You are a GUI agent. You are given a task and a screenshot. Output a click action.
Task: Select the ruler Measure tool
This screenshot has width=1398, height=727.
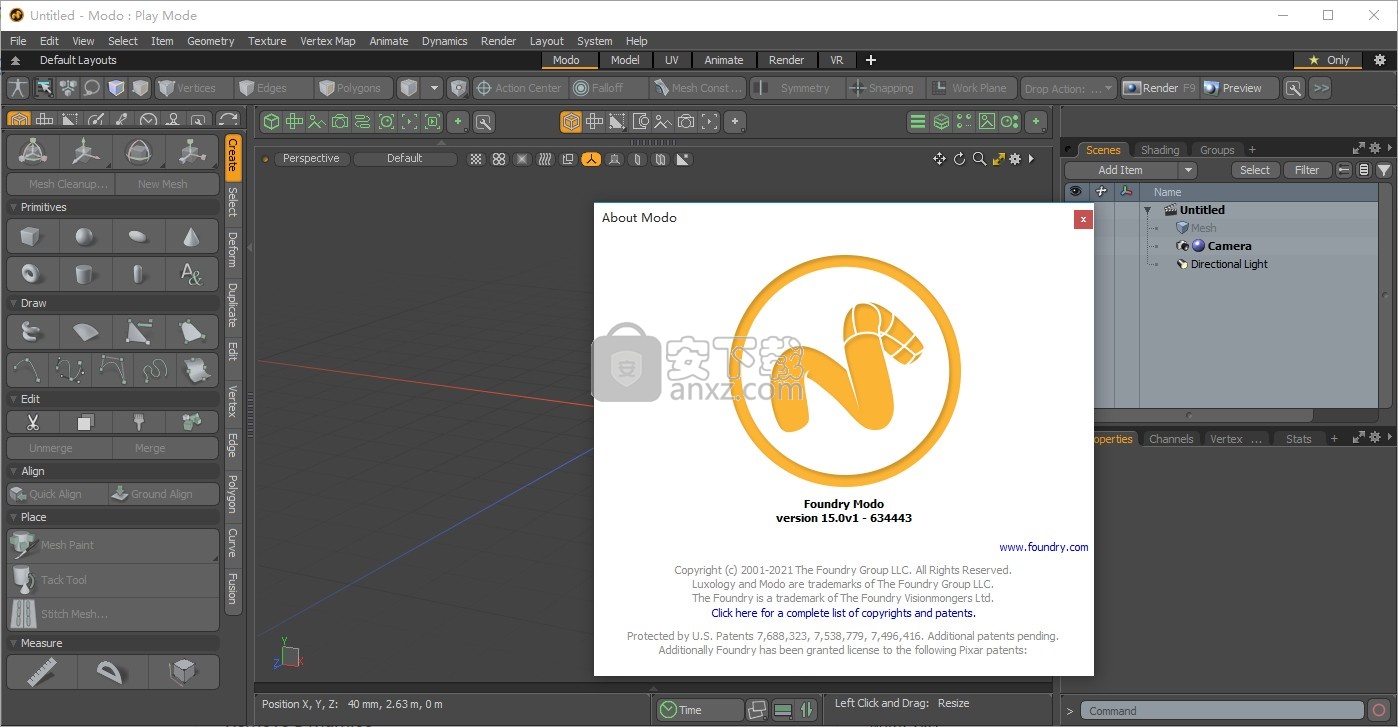(x=42, y=672)
